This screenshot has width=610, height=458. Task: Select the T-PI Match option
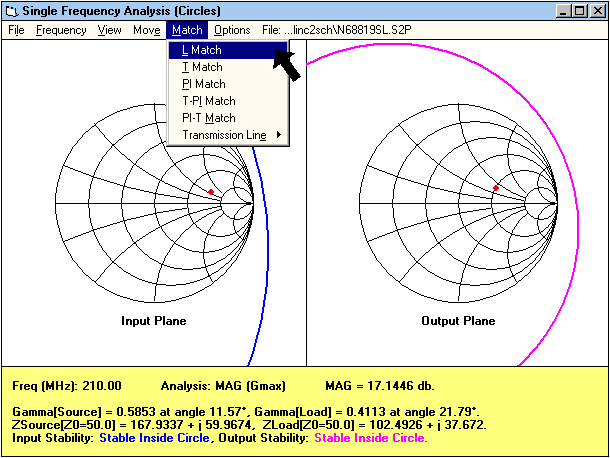pyautogui.click(x=209, y=101)
